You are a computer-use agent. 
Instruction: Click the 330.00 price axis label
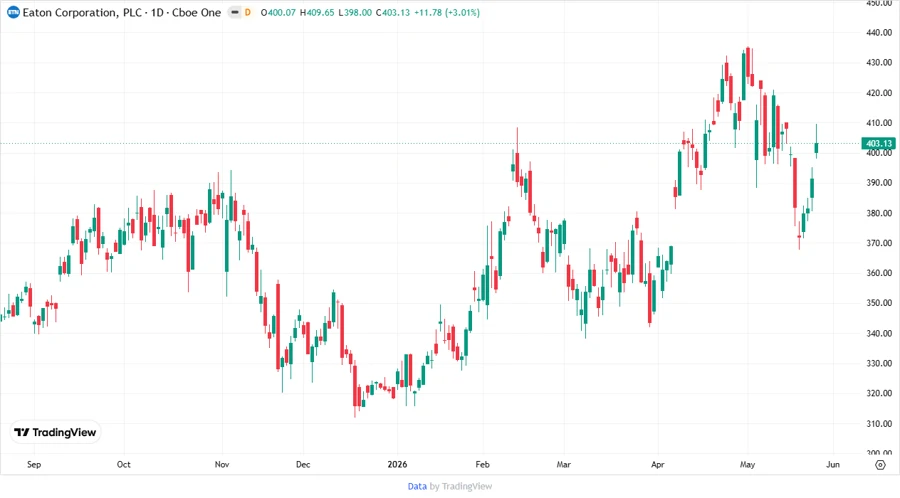879,363
